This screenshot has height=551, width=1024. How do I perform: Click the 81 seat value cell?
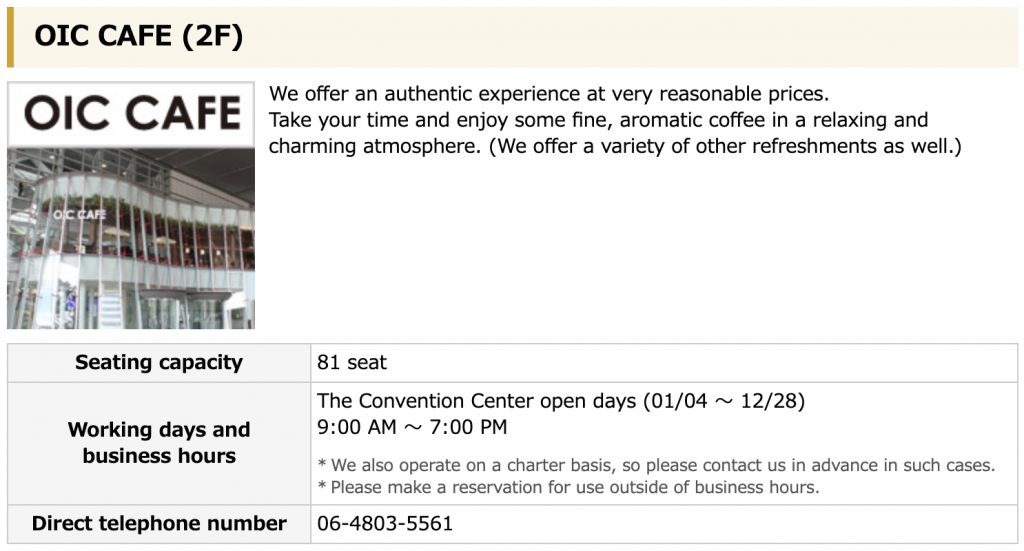(x=664, y=363)
